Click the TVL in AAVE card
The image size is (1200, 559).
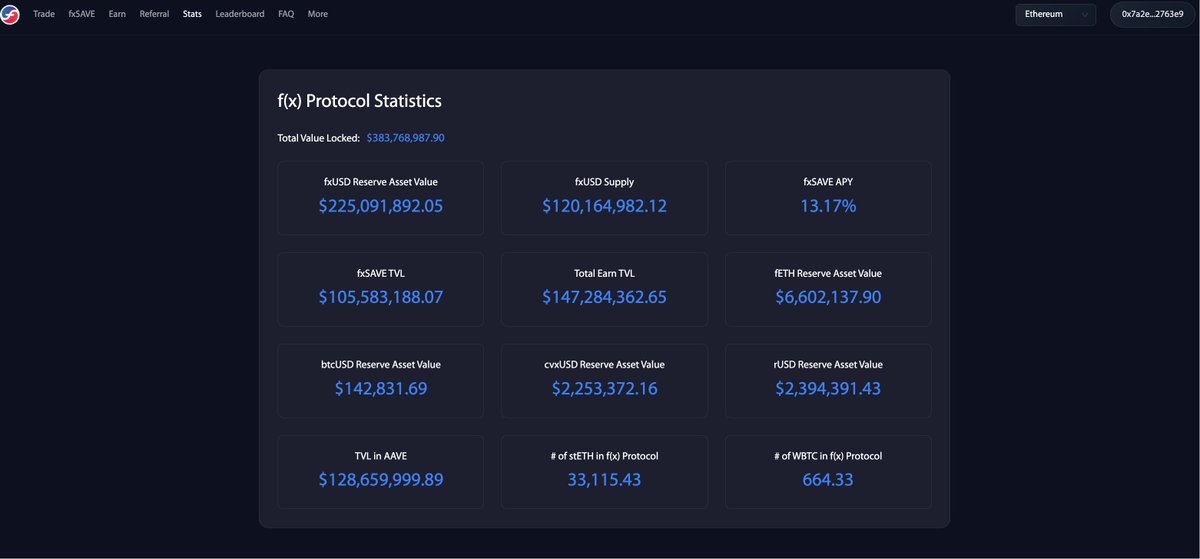[x=380, y=472]
